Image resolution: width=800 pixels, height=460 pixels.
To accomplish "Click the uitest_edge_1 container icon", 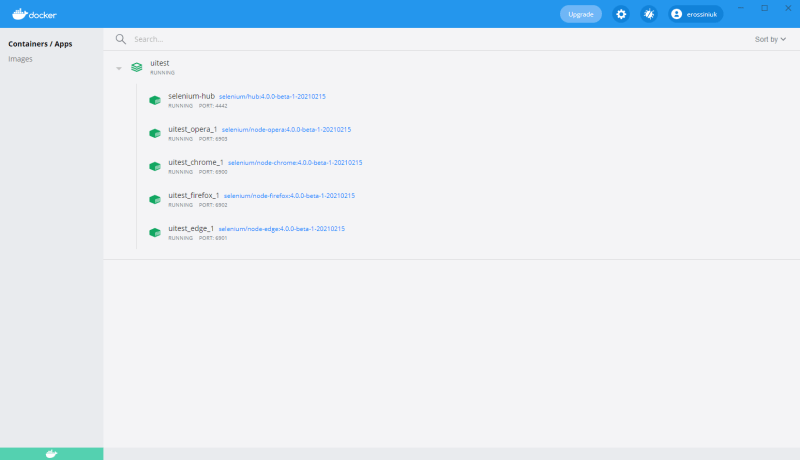I will [x=155, y=233].
